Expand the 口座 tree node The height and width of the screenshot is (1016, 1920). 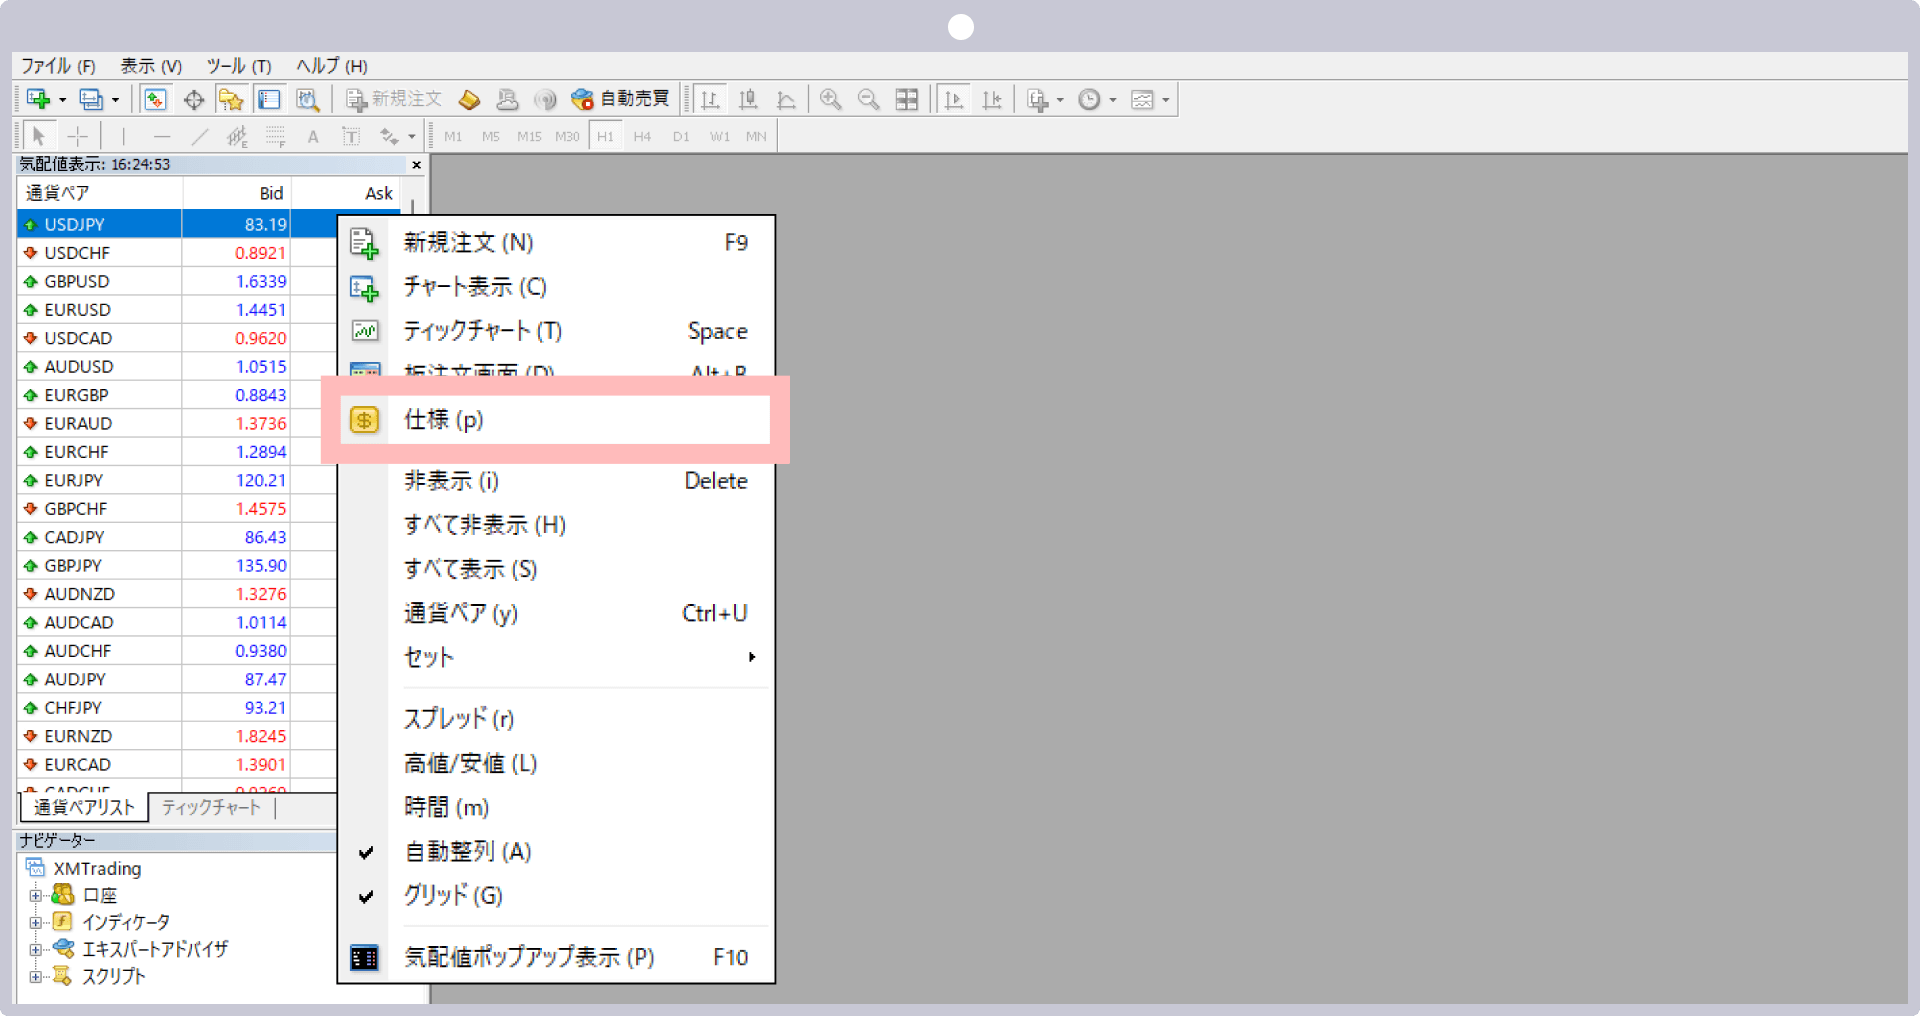tap(35, 895)
